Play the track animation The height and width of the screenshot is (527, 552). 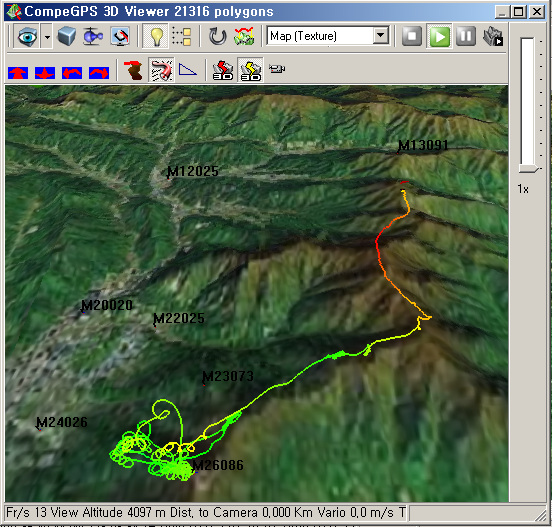coord(439,36)
